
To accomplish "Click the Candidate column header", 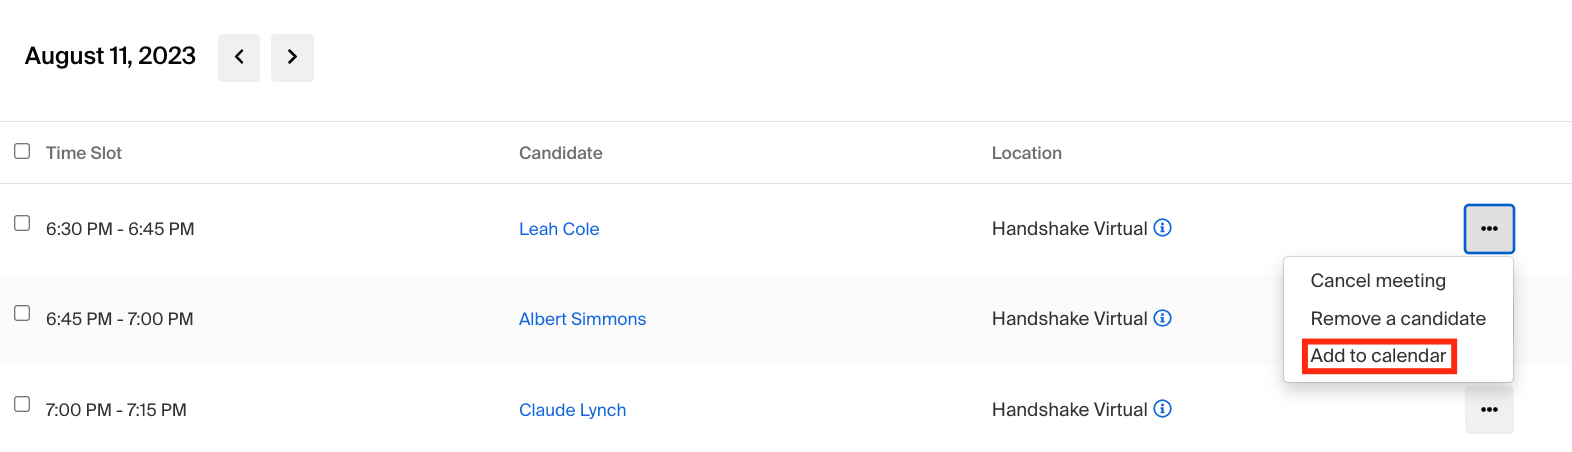I will tap(560, 153).
